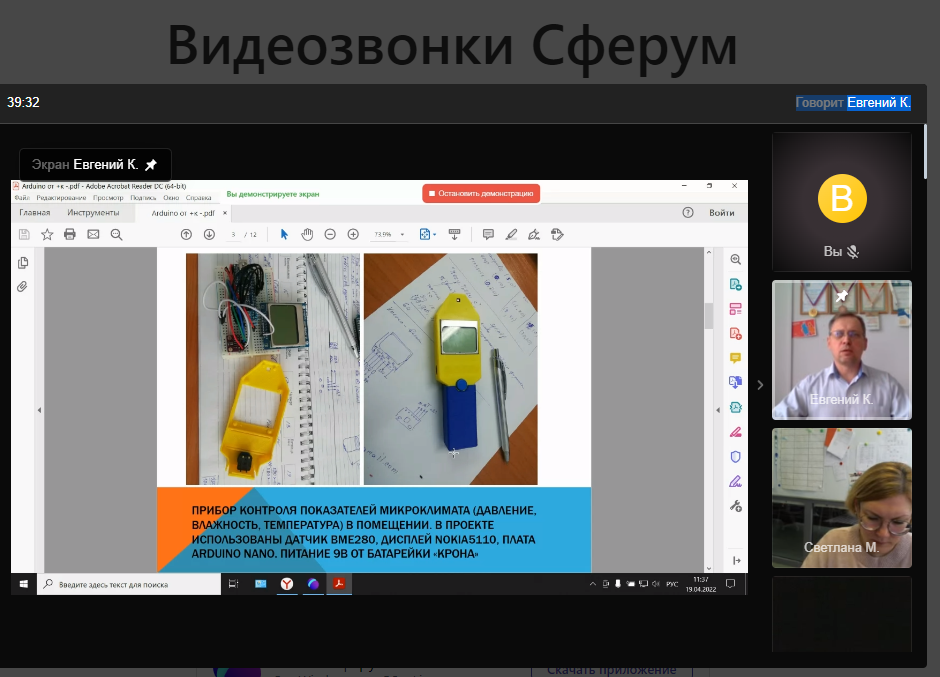
Task: Add the PDF to starred with star icon
Action: pos(47,234)
